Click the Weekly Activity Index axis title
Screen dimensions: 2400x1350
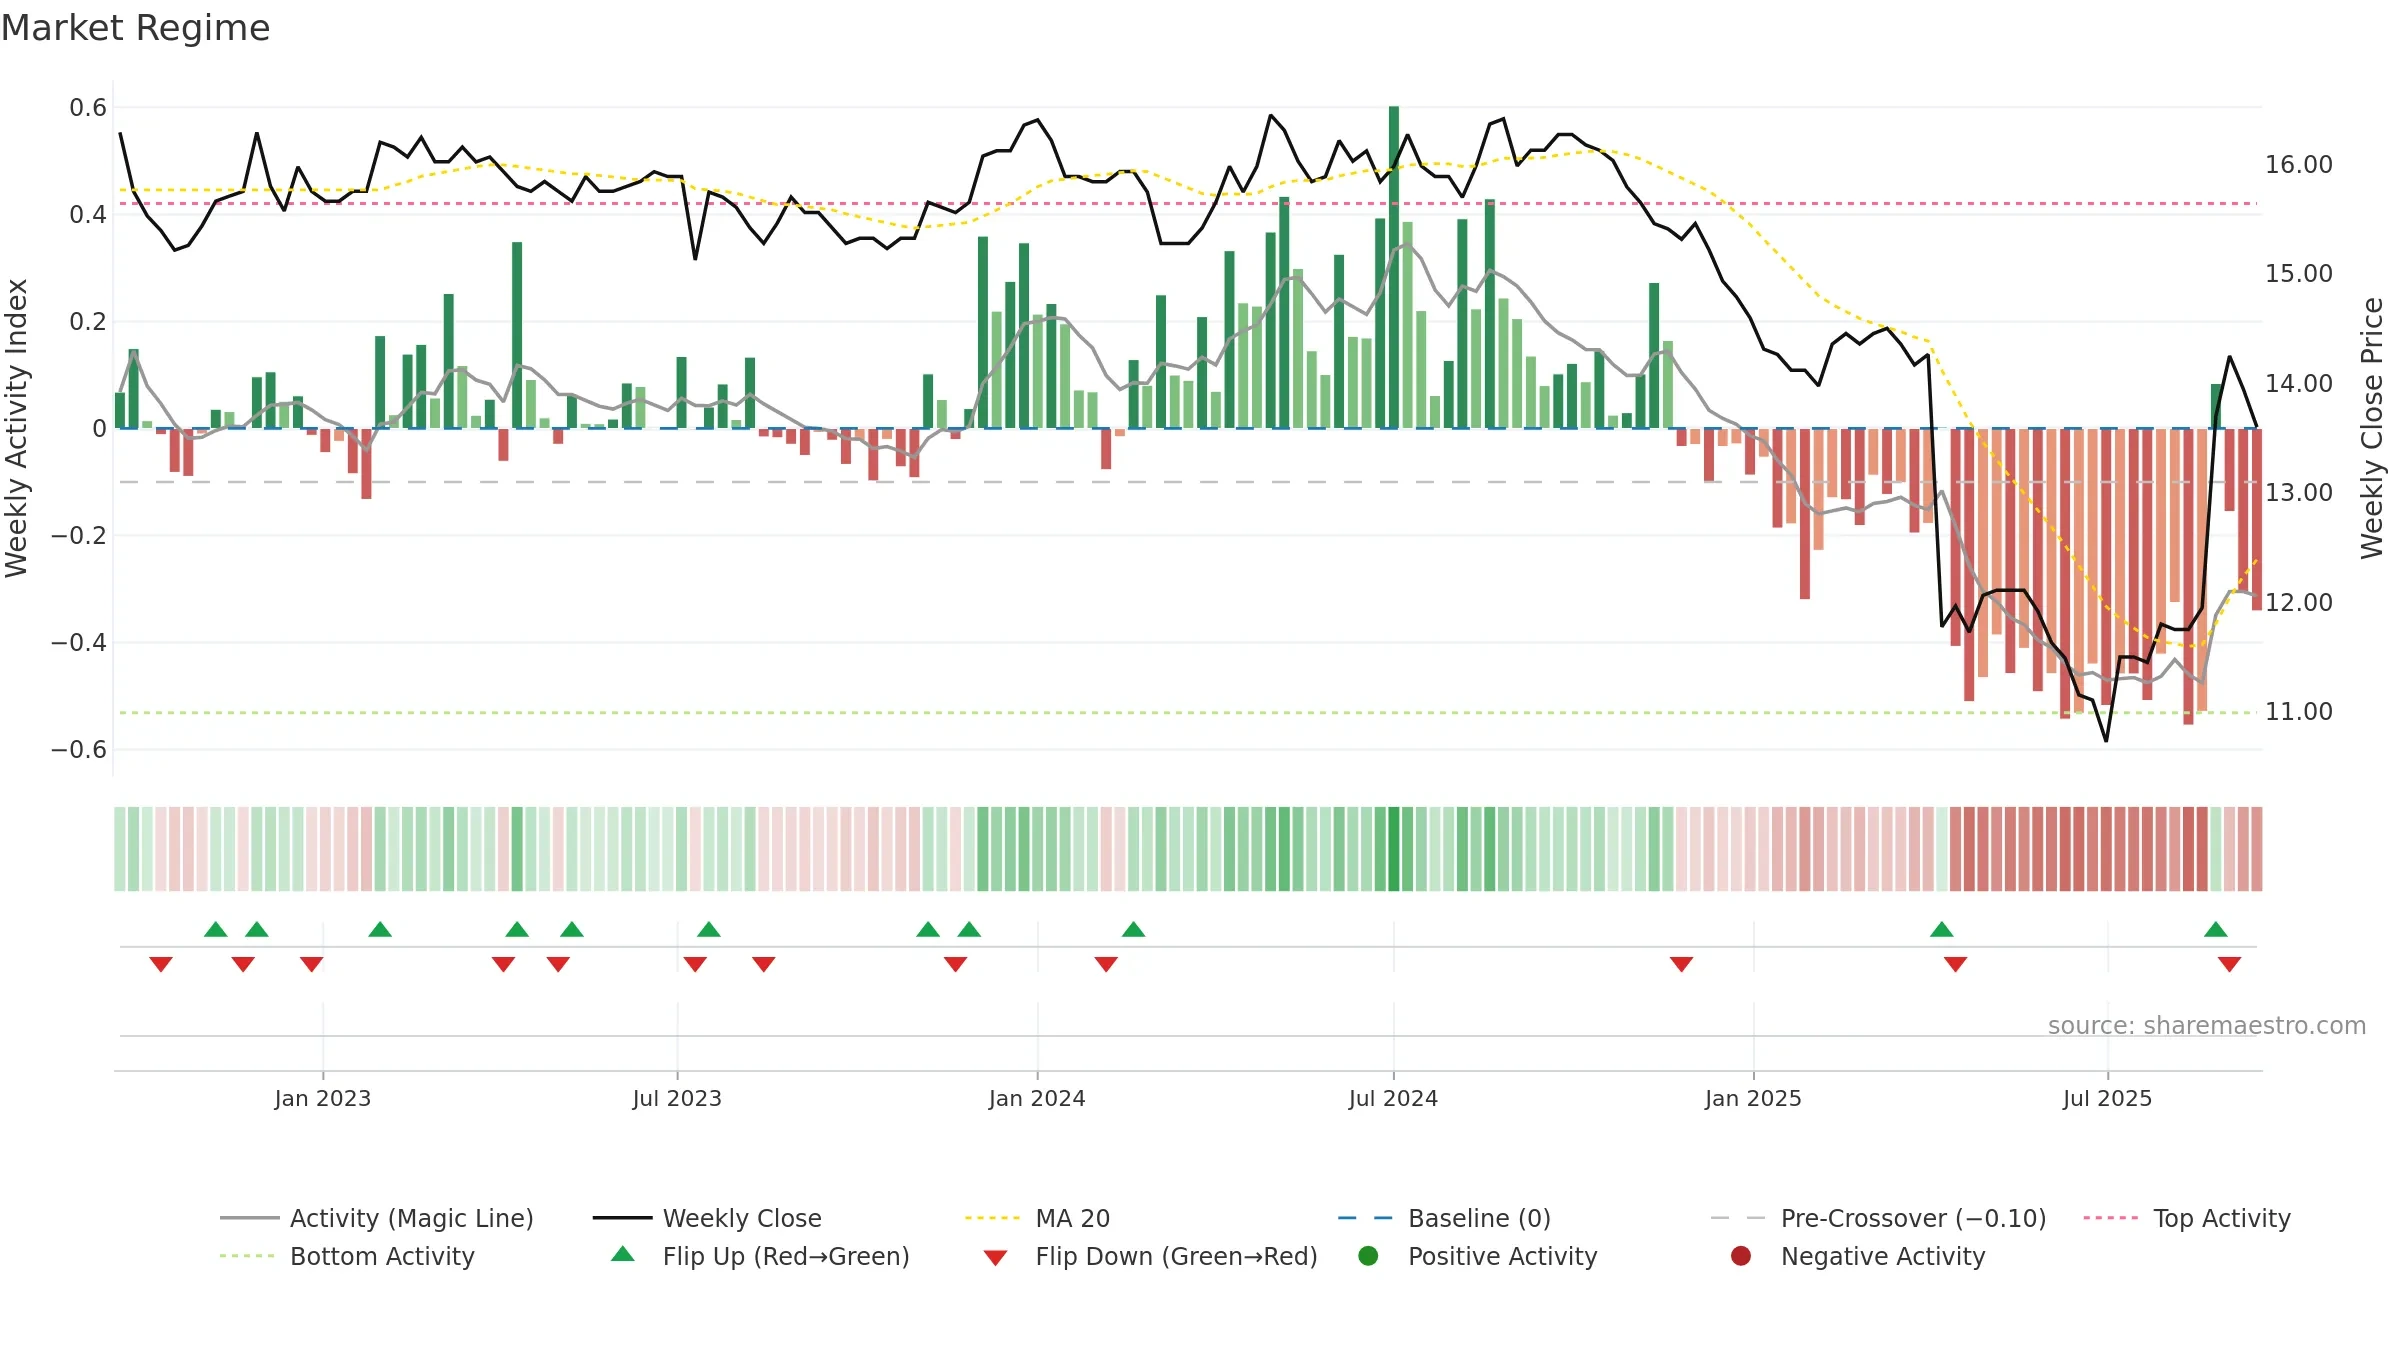pos(17,428)
